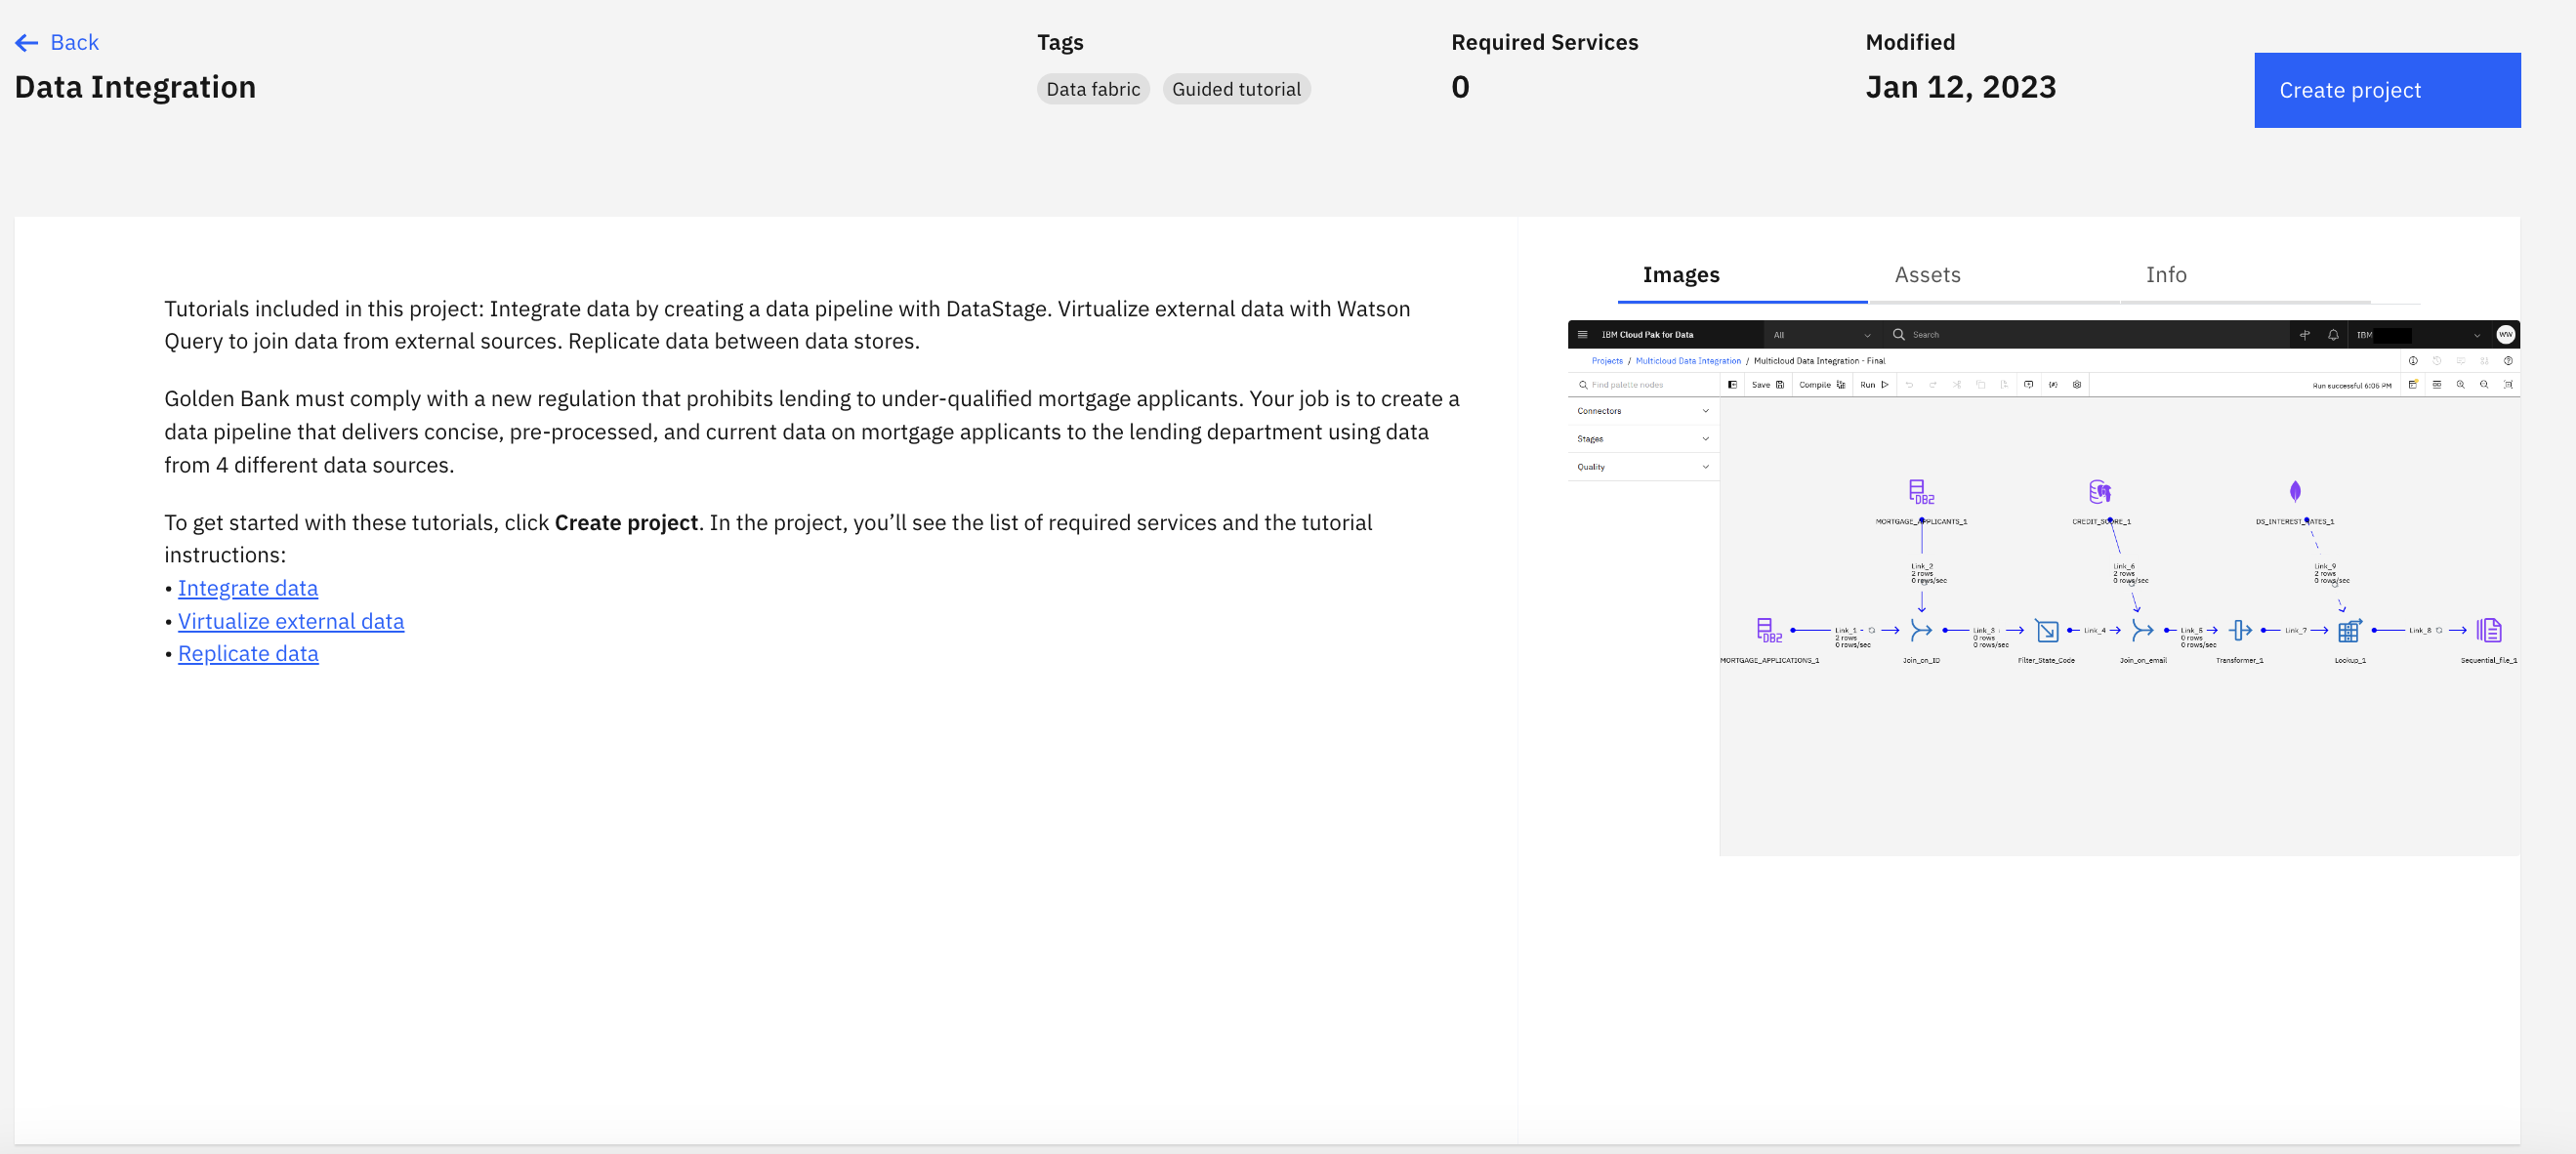Screen dimensions: 2576x1154
Task: Click the parameters braces icon in preview toolbar
Action: [2053, 385]
